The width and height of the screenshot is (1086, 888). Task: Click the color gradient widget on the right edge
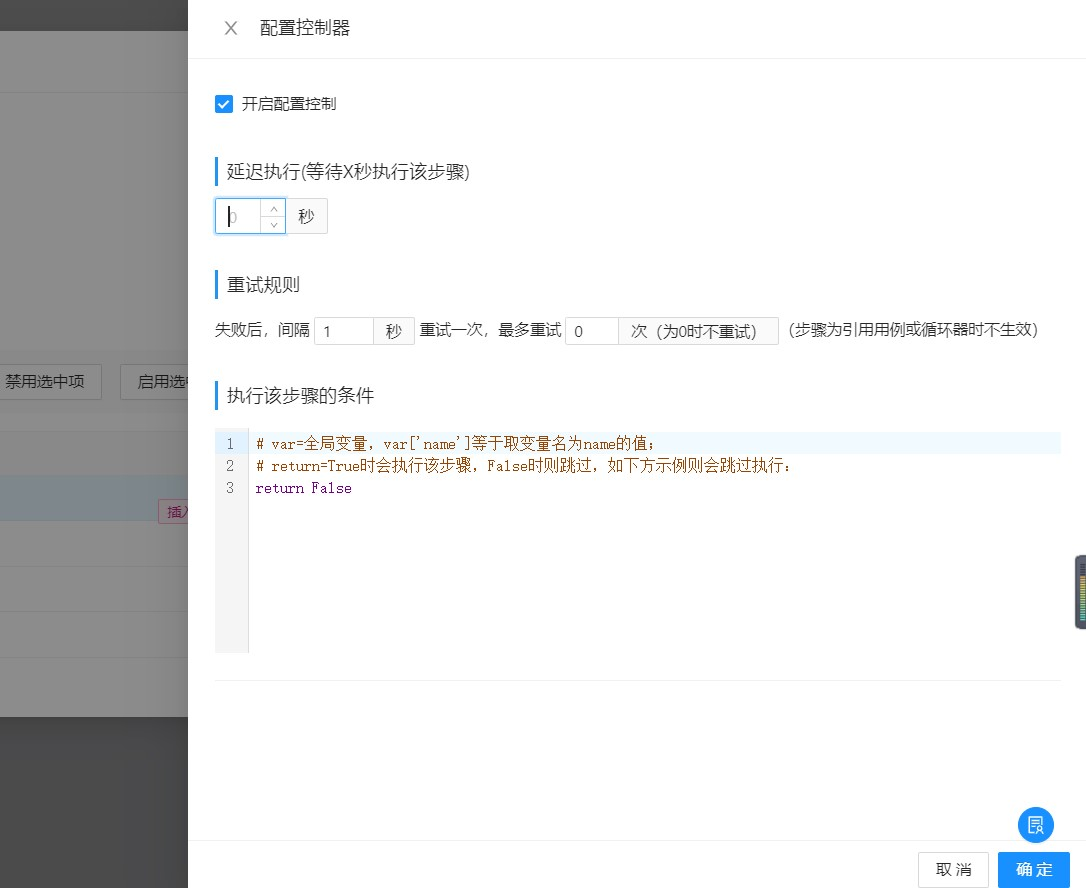tap(1081, 592)
